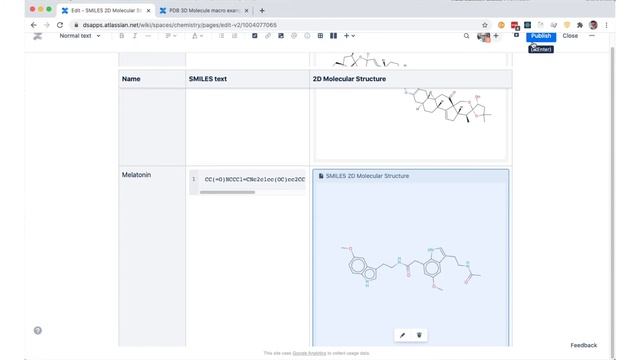Switch to PDB 3D Molecule macro tab
640x360 pixels.
(x=203, y=11)
